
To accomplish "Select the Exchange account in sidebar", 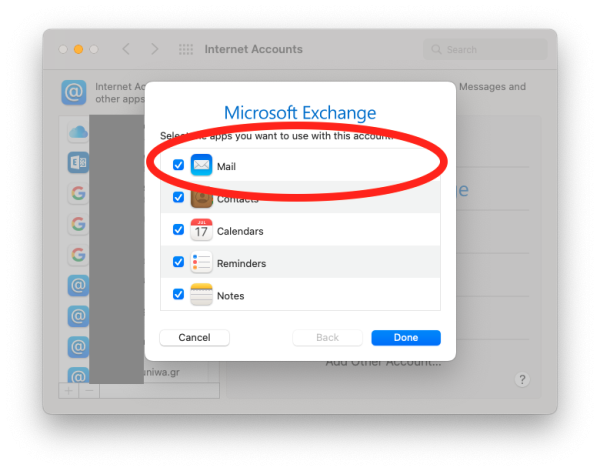I will click(78, 163).
